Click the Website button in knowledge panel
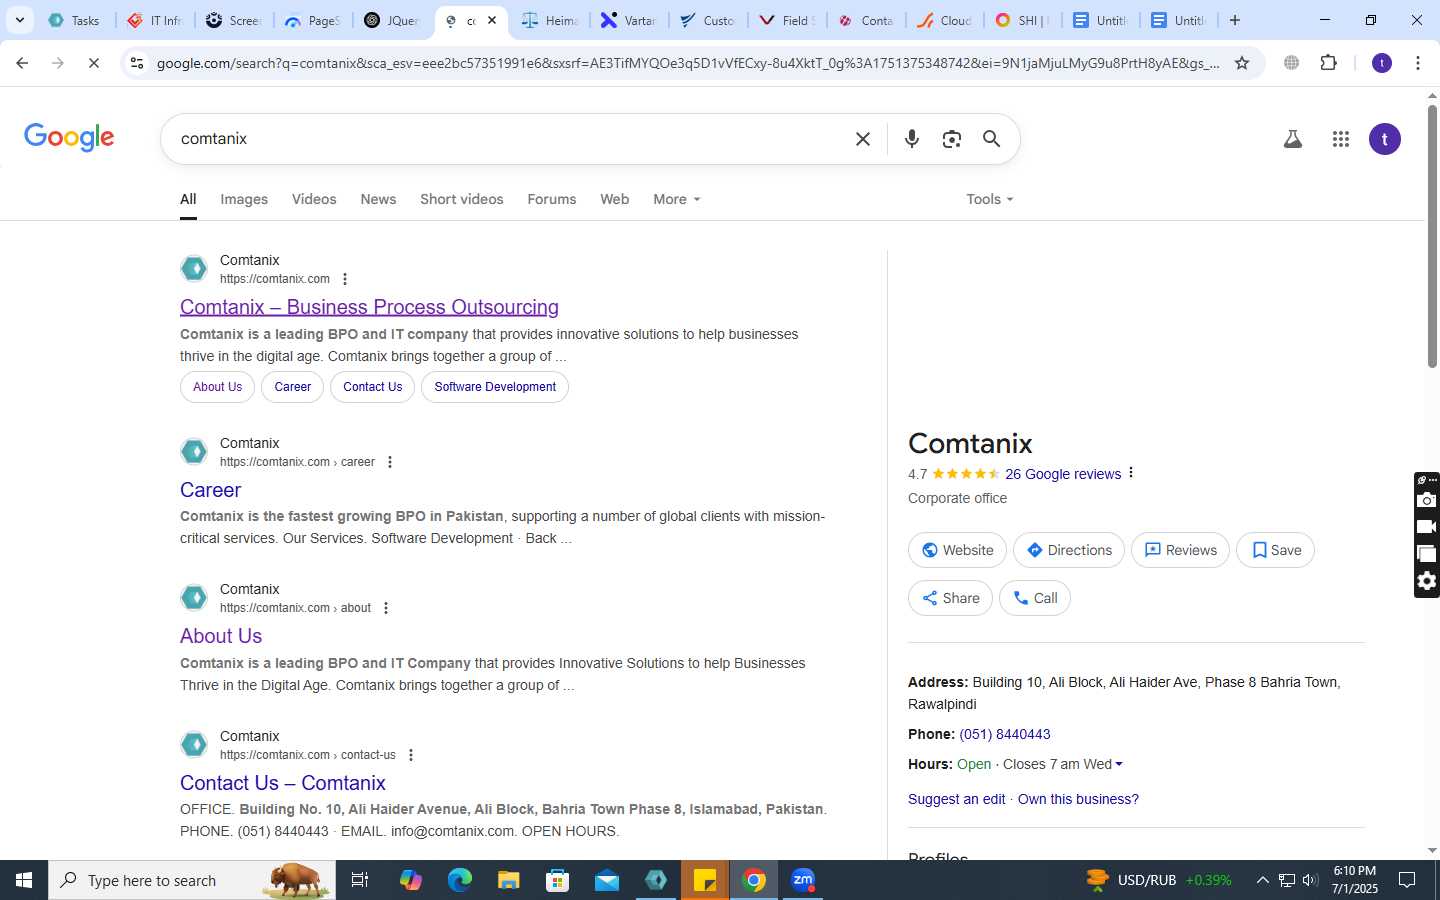This screenshot has width=1440, height=900. pos(957,550)
